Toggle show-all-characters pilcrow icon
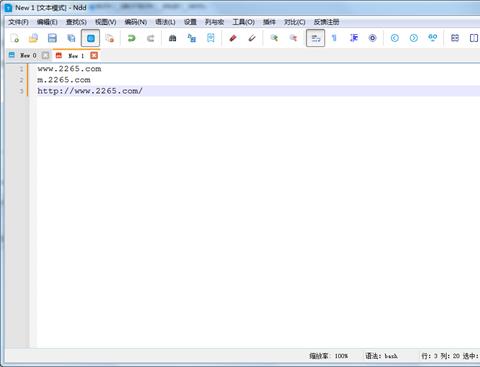Viewport: 480px width, 367px height. (334, 38)
